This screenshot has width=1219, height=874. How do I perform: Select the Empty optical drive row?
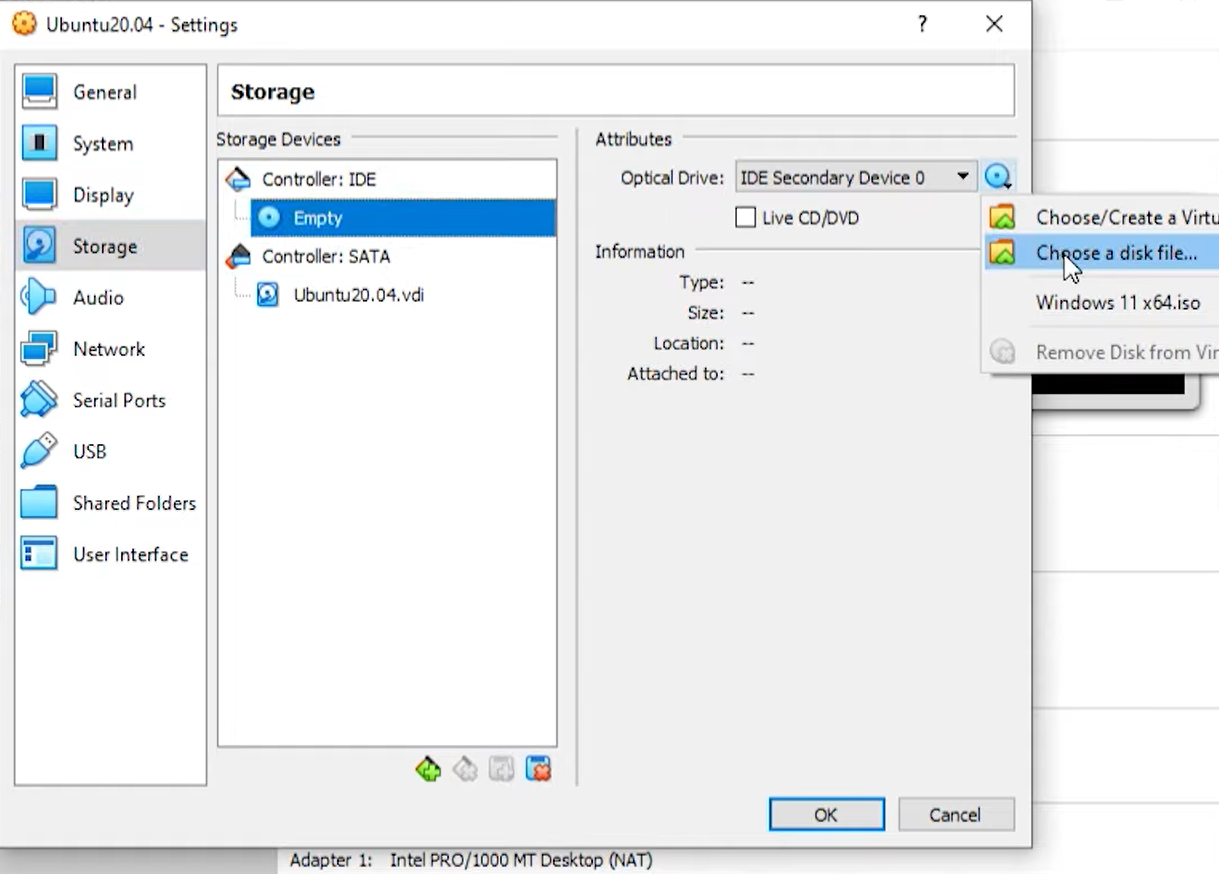click(x=403, y=218)
